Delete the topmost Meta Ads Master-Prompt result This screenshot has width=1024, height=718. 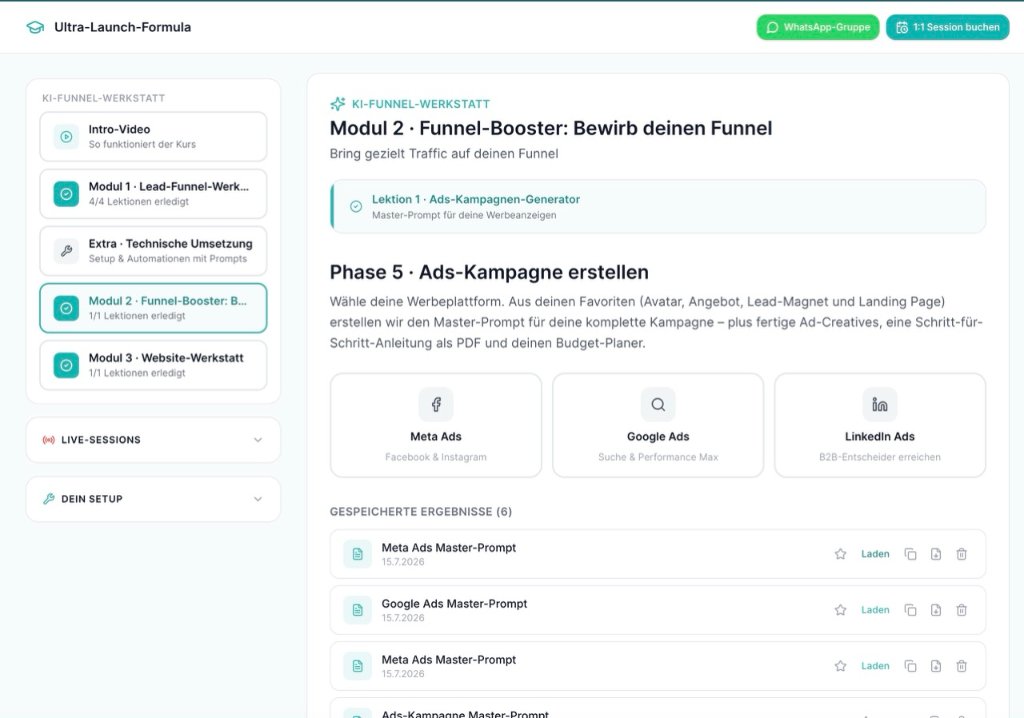[x=961, y=554]
